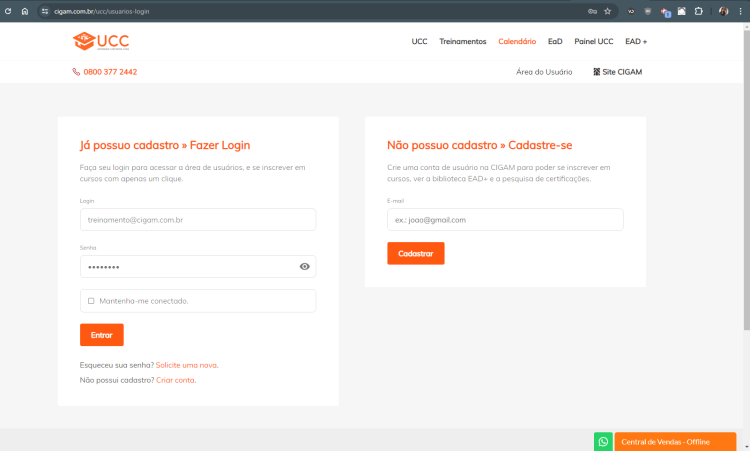This screenshot has width=750, height=451.
Task: Call the 0800 377 2442 link
Action: 110,72
